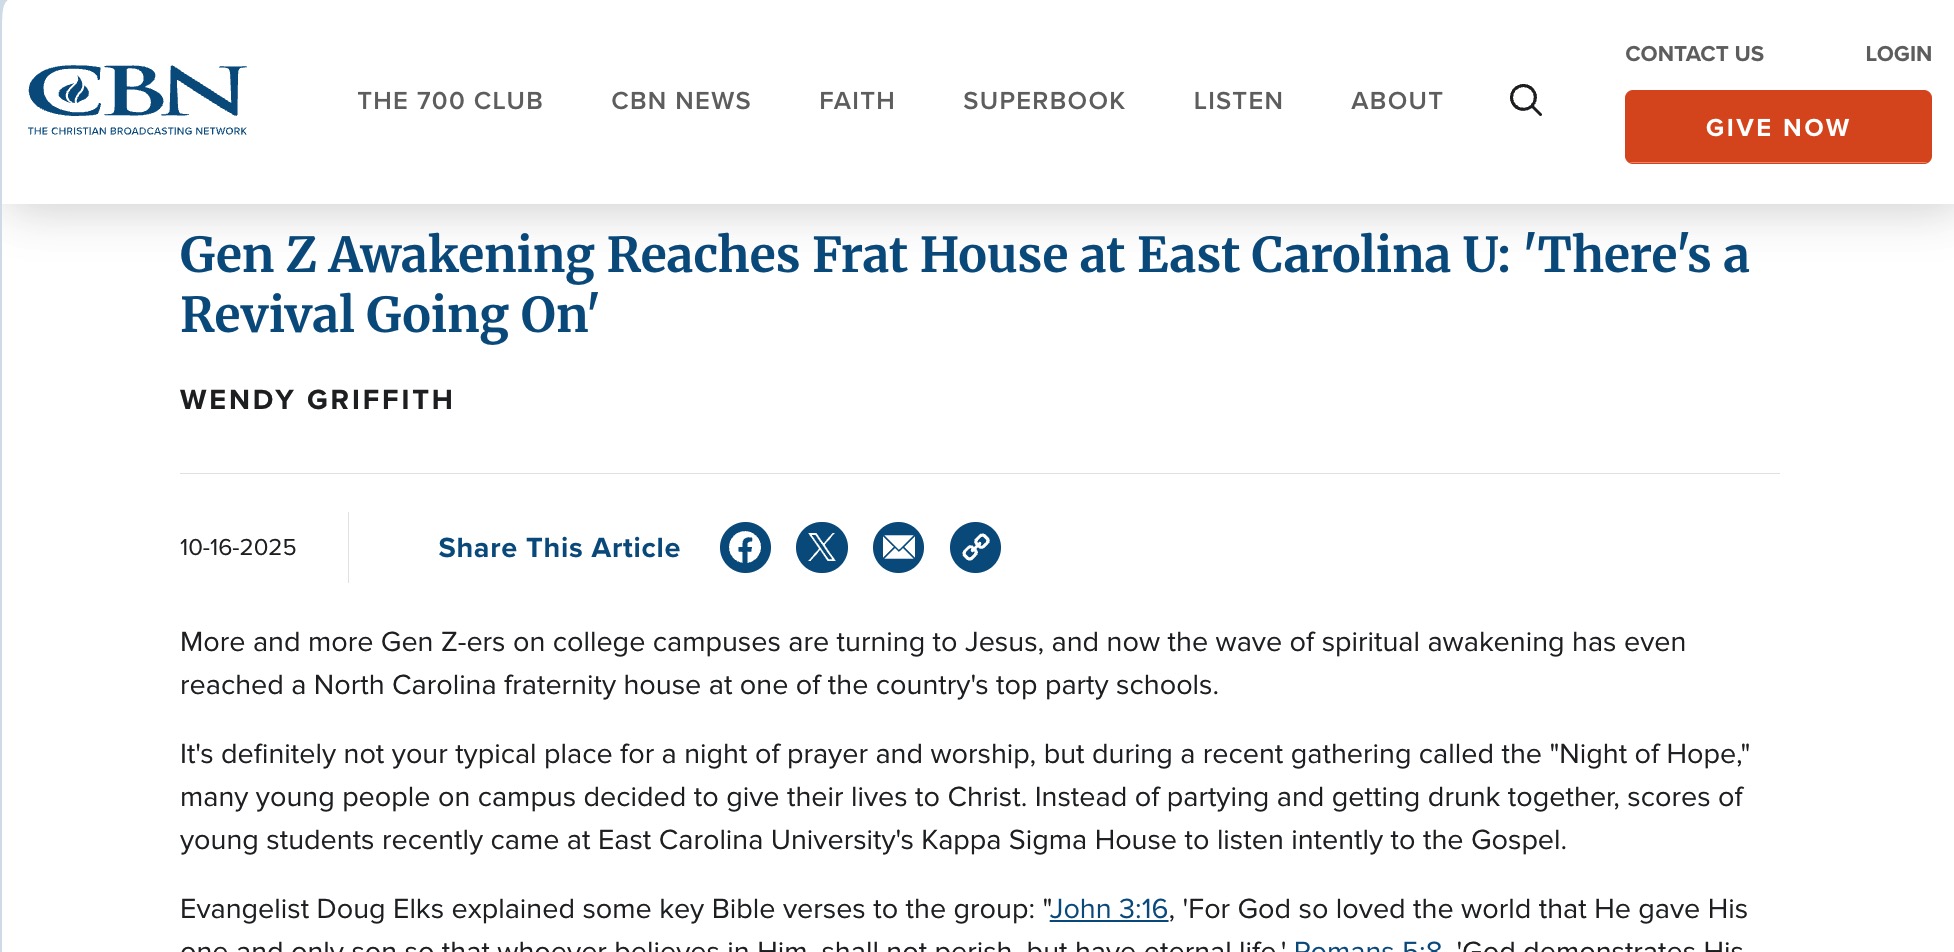Copy the article link with the chain icon
The width and height of the screenshot is (1954, 952).
(975, 547)
